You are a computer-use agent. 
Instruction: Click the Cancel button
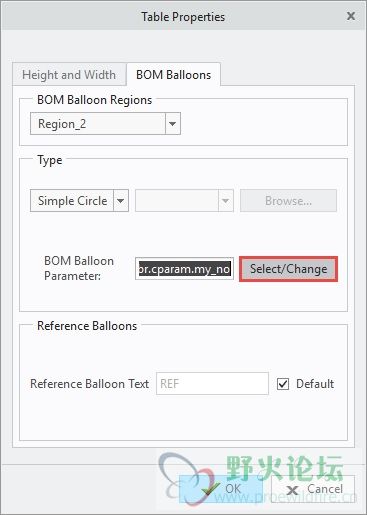(313, 489)
